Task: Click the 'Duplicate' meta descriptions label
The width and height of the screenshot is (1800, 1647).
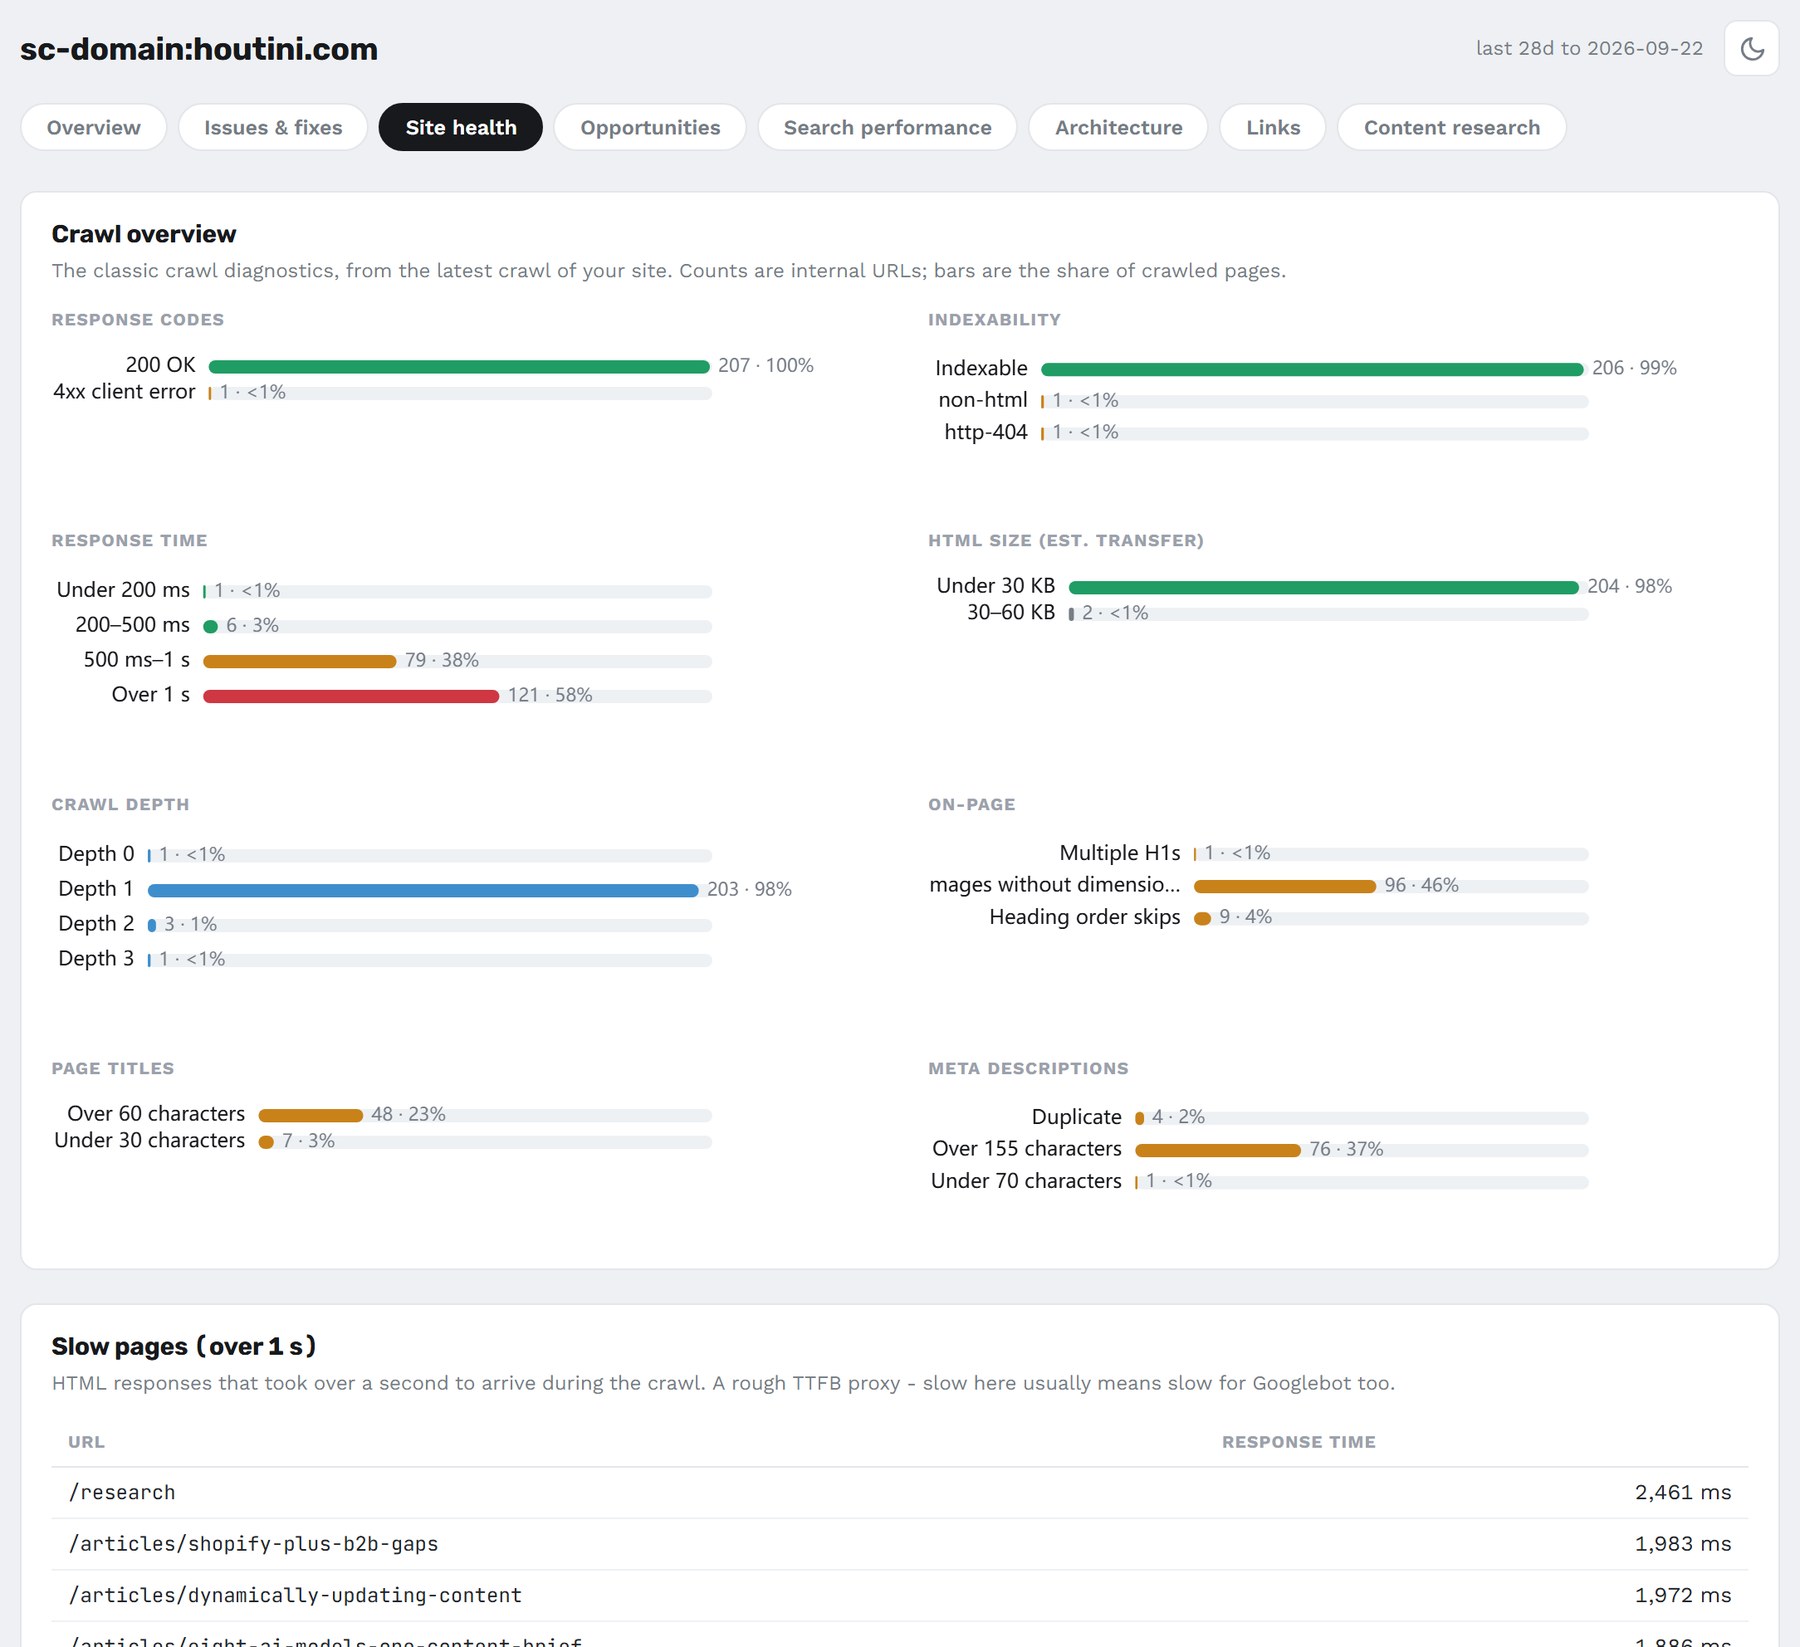Action: (1076, 1117)
